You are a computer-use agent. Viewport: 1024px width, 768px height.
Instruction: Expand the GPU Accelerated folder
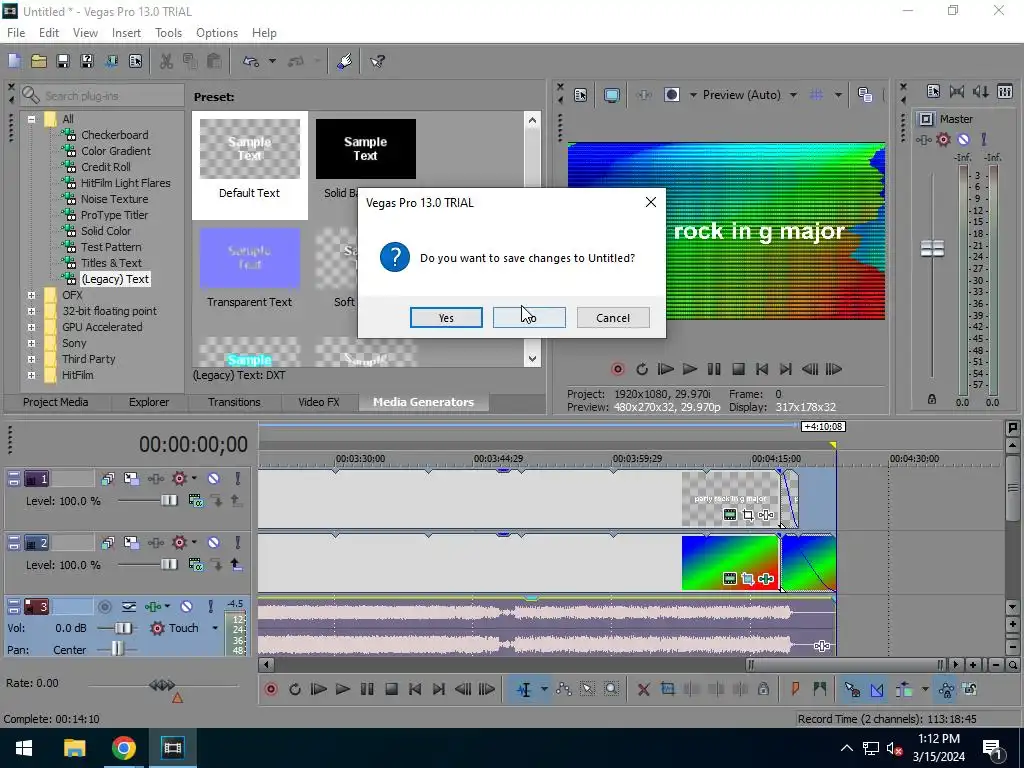pyautogui.click(x=31, y=327)
